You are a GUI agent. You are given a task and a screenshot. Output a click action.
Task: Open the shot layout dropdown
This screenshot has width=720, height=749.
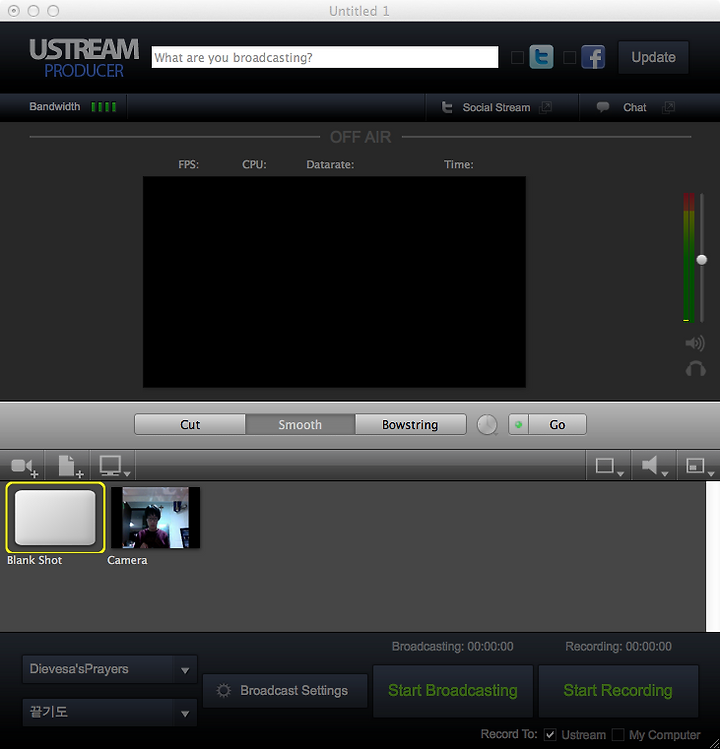[609, 466]
